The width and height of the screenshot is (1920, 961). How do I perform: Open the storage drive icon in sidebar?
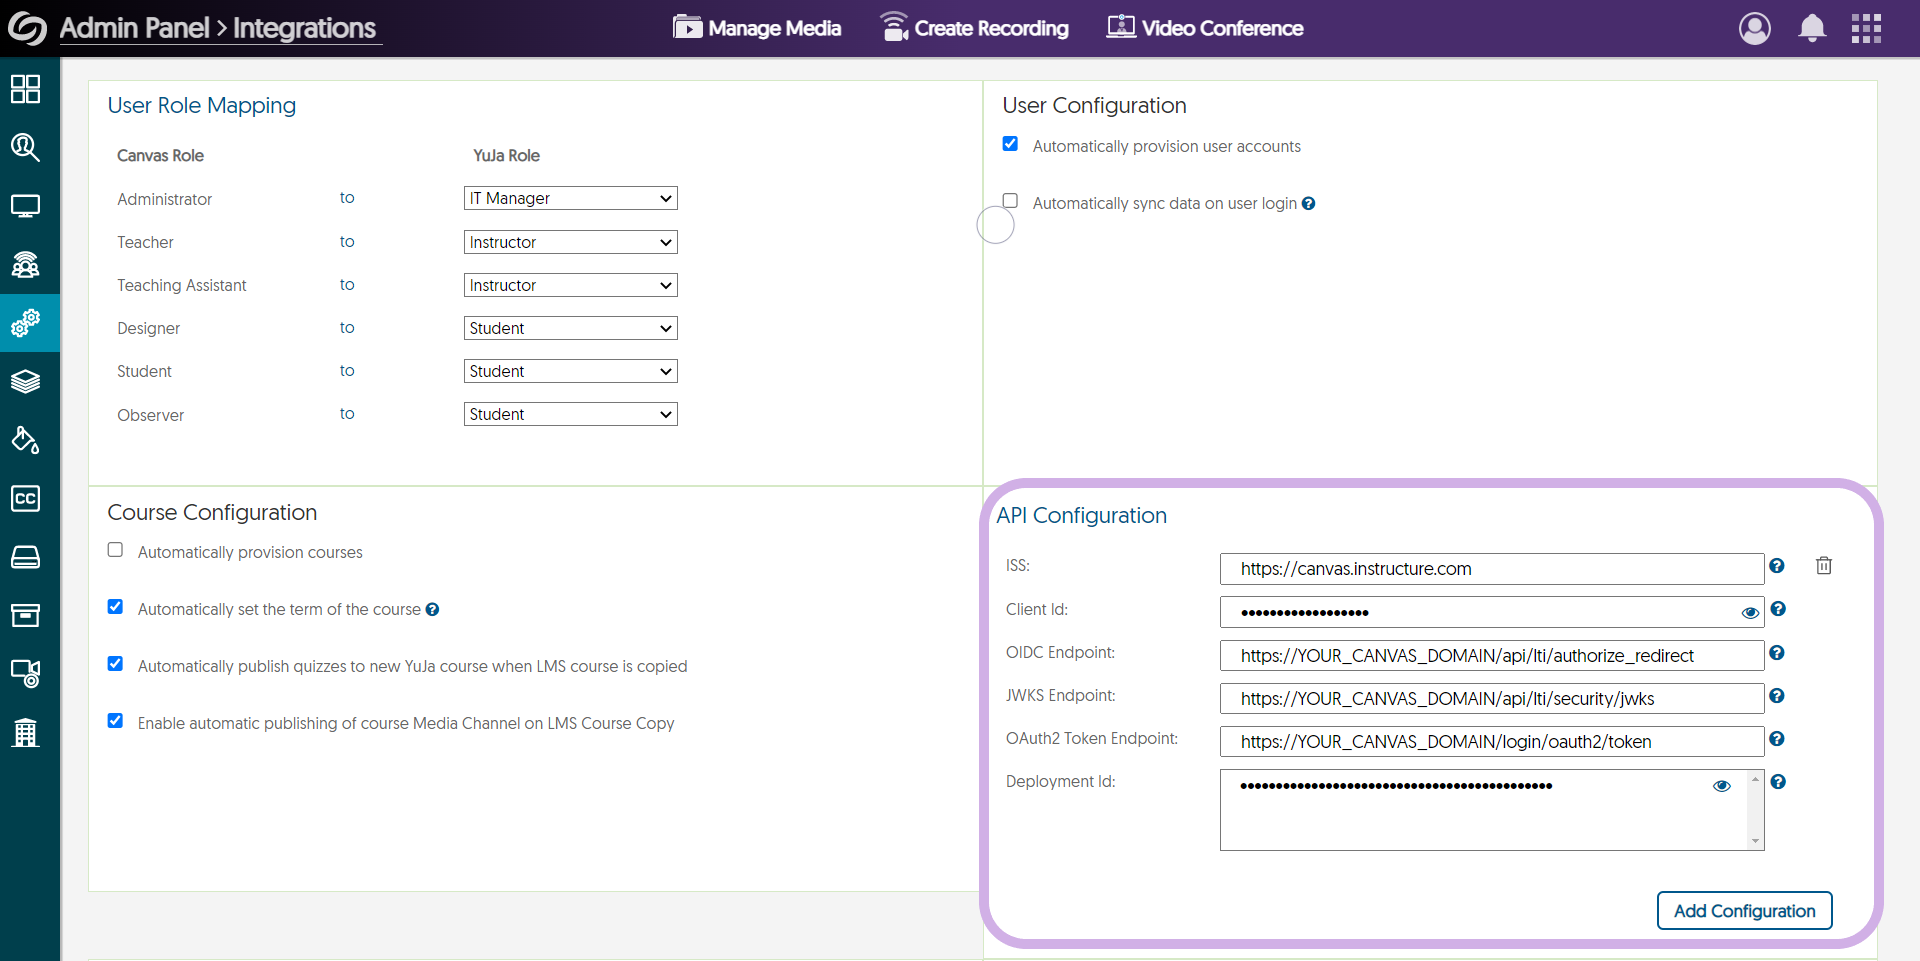tap(26, 557)
